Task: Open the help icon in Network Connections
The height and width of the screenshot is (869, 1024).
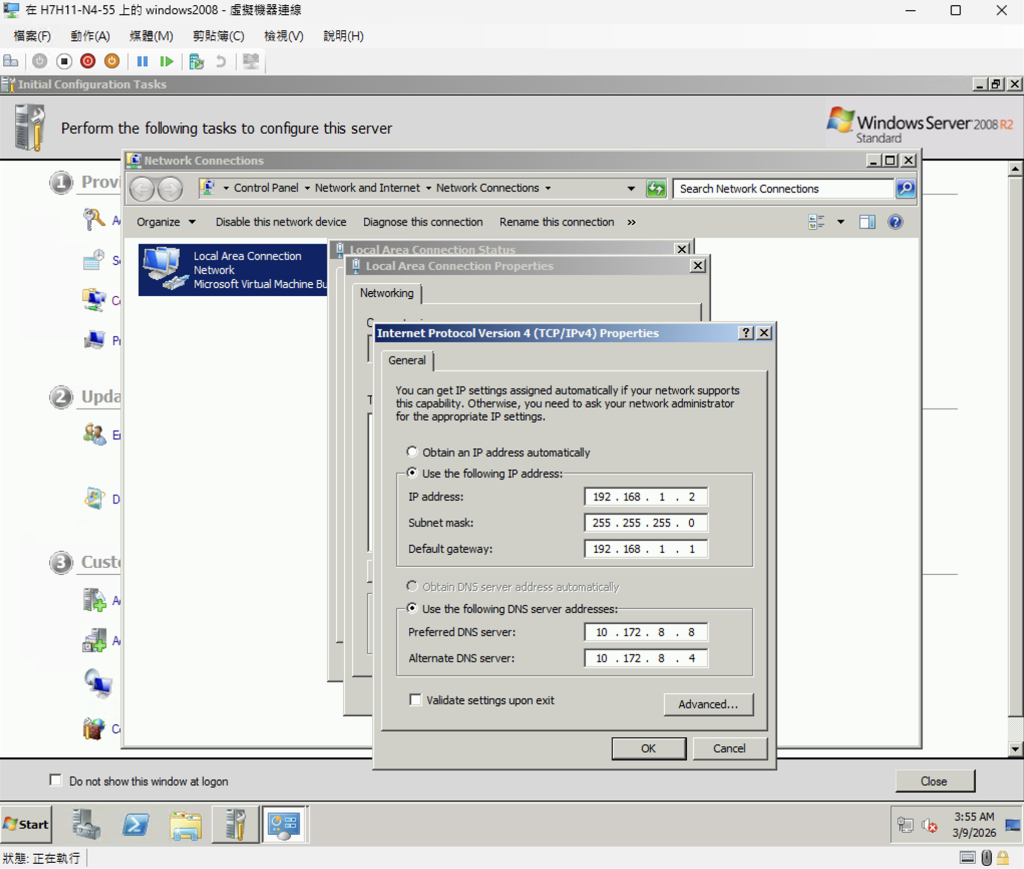Action: [x=895, y=222]
